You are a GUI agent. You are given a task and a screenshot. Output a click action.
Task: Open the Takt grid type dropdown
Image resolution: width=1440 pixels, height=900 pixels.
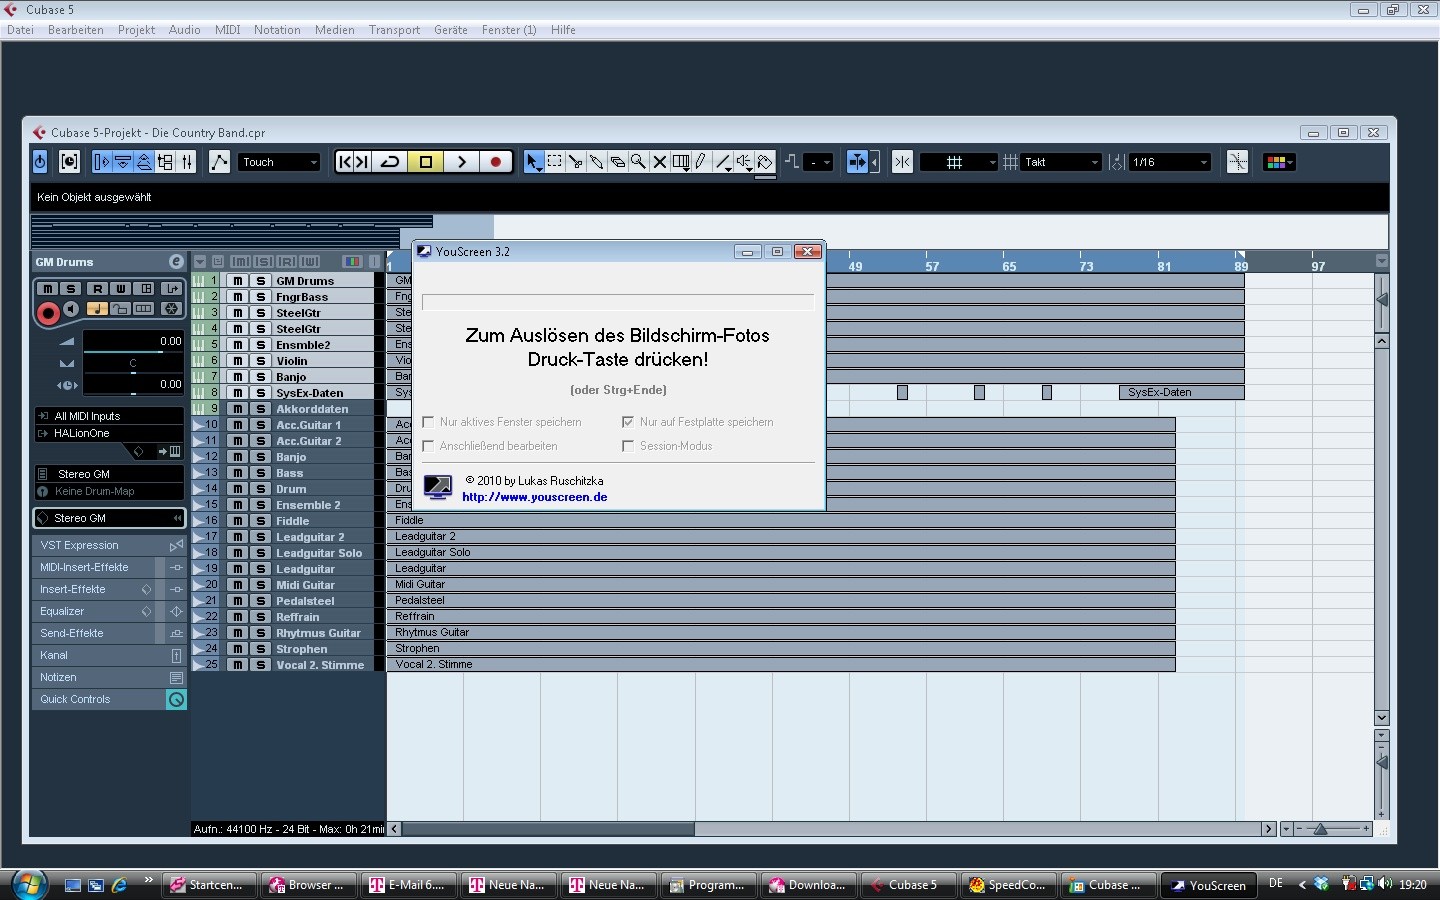[x=1061, y=162]
